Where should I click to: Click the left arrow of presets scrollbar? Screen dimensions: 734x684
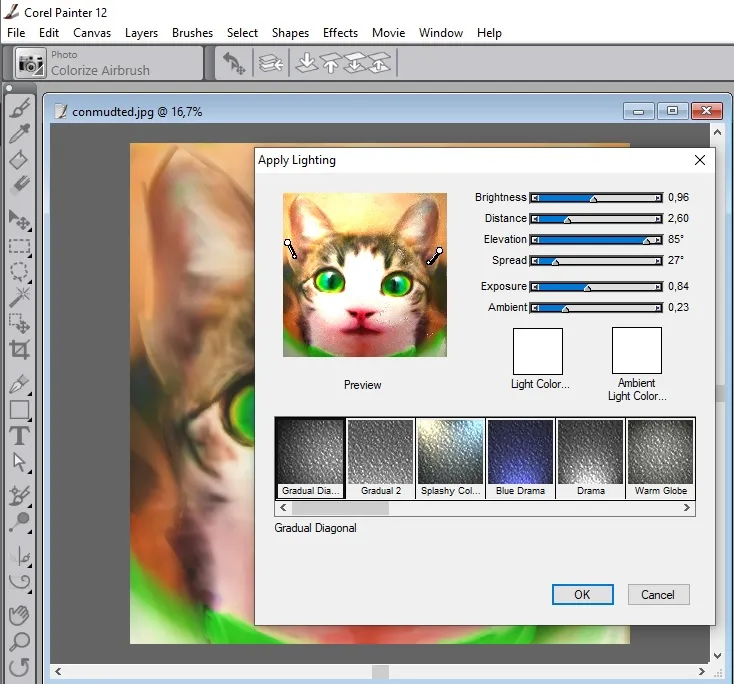(x=283, y=508)
